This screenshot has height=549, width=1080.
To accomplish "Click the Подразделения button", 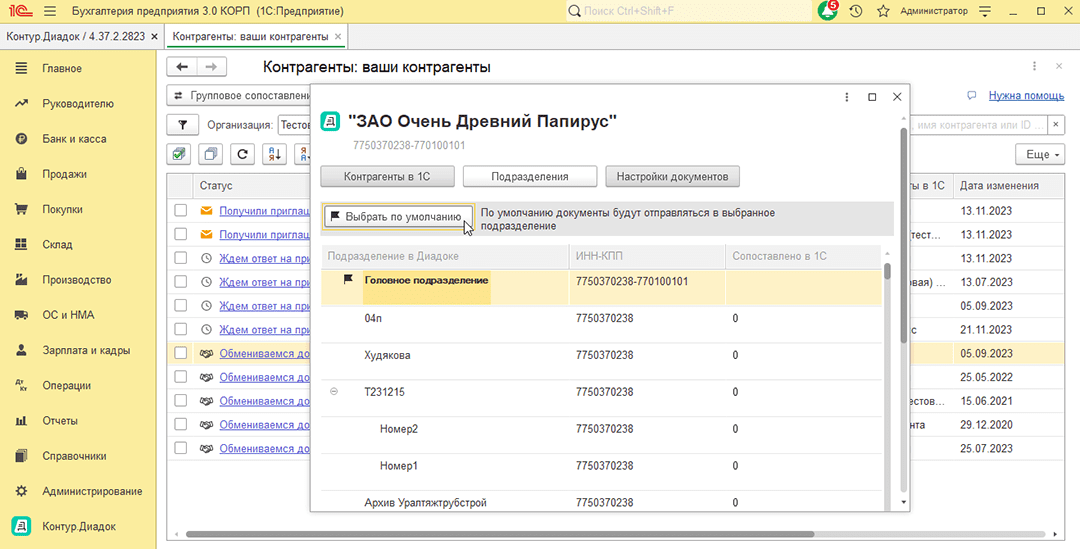I will (530, 176).
